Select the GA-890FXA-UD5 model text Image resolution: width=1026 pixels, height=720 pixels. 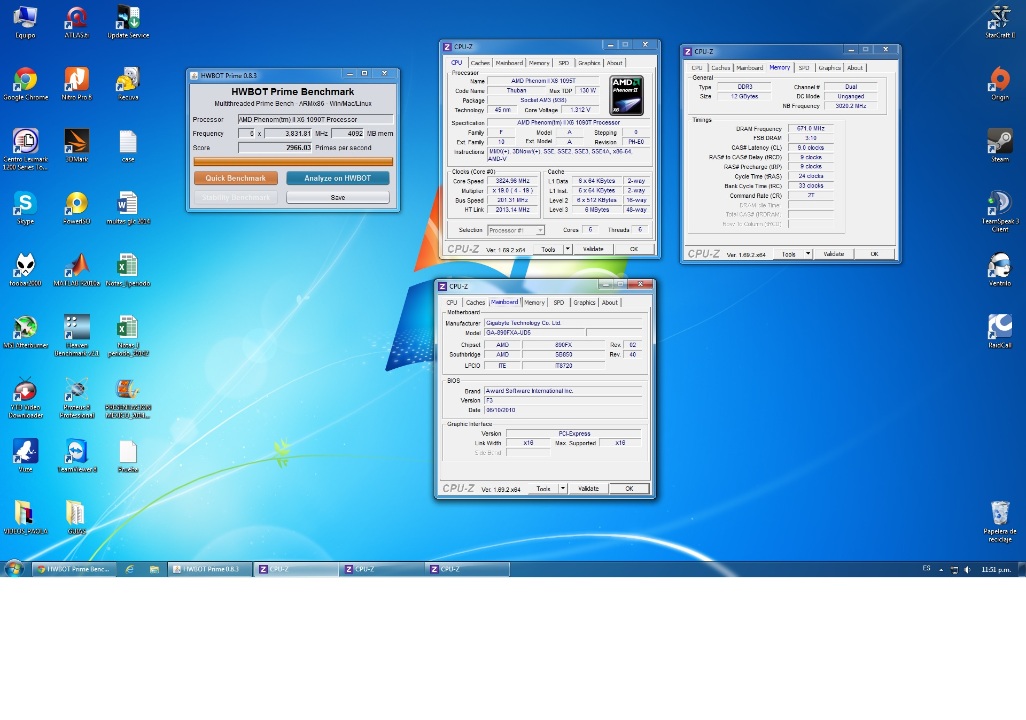pyautogui.click(x=535, y=333)
